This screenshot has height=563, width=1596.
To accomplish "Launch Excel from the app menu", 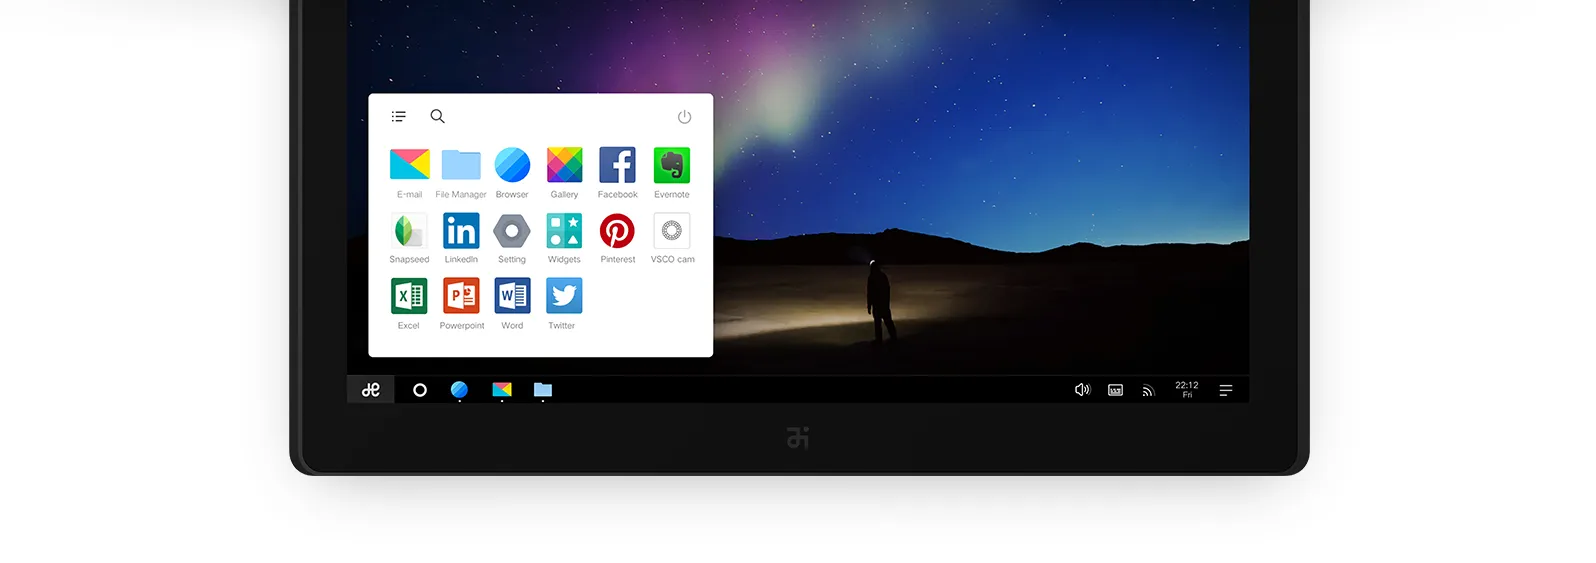I will (x=409, y=296).
